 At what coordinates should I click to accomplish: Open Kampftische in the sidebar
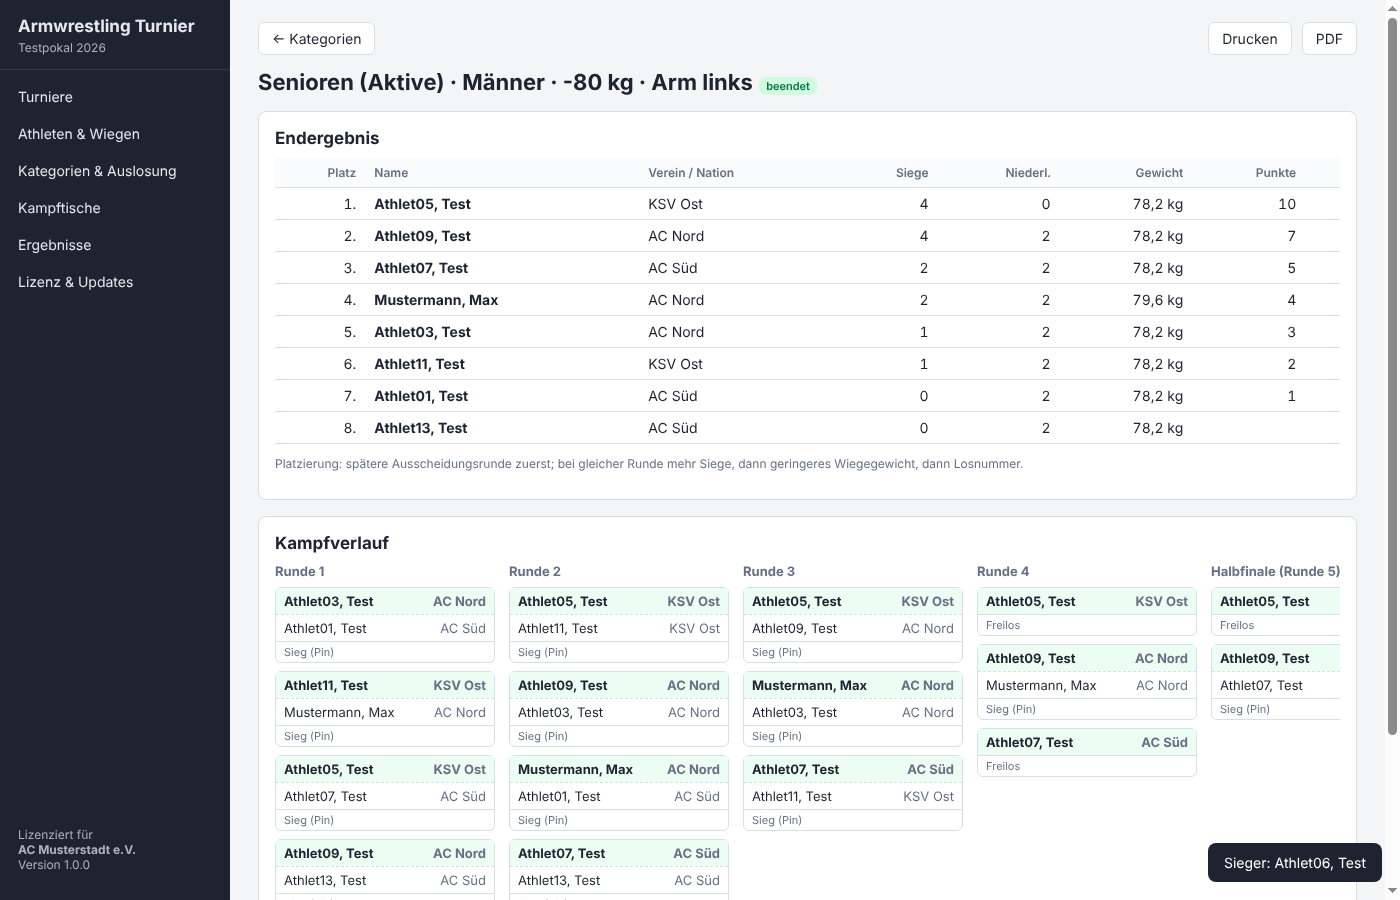coord(59,208)
